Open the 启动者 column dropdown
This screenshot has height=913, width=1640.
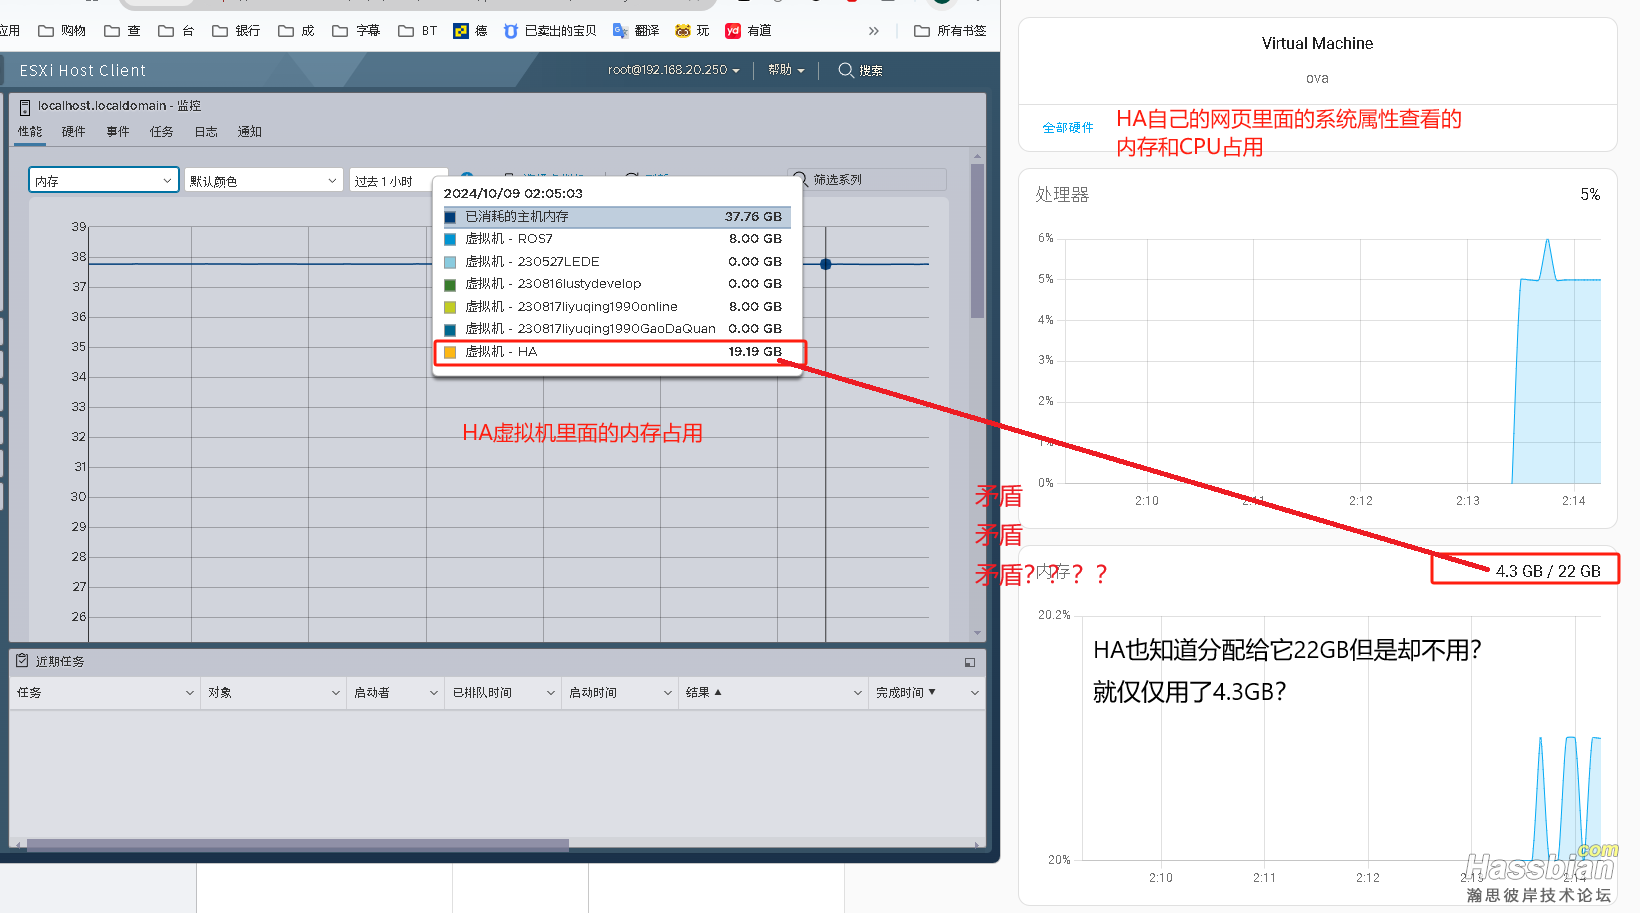[x=434, y=692]
